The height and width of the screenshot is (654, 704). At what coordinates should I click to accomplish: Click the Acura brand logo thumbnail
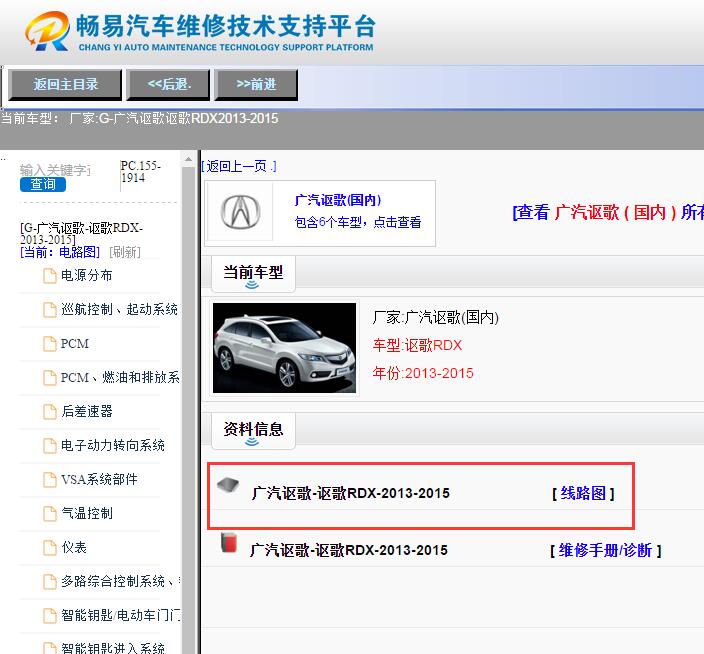tap(240, 212)
